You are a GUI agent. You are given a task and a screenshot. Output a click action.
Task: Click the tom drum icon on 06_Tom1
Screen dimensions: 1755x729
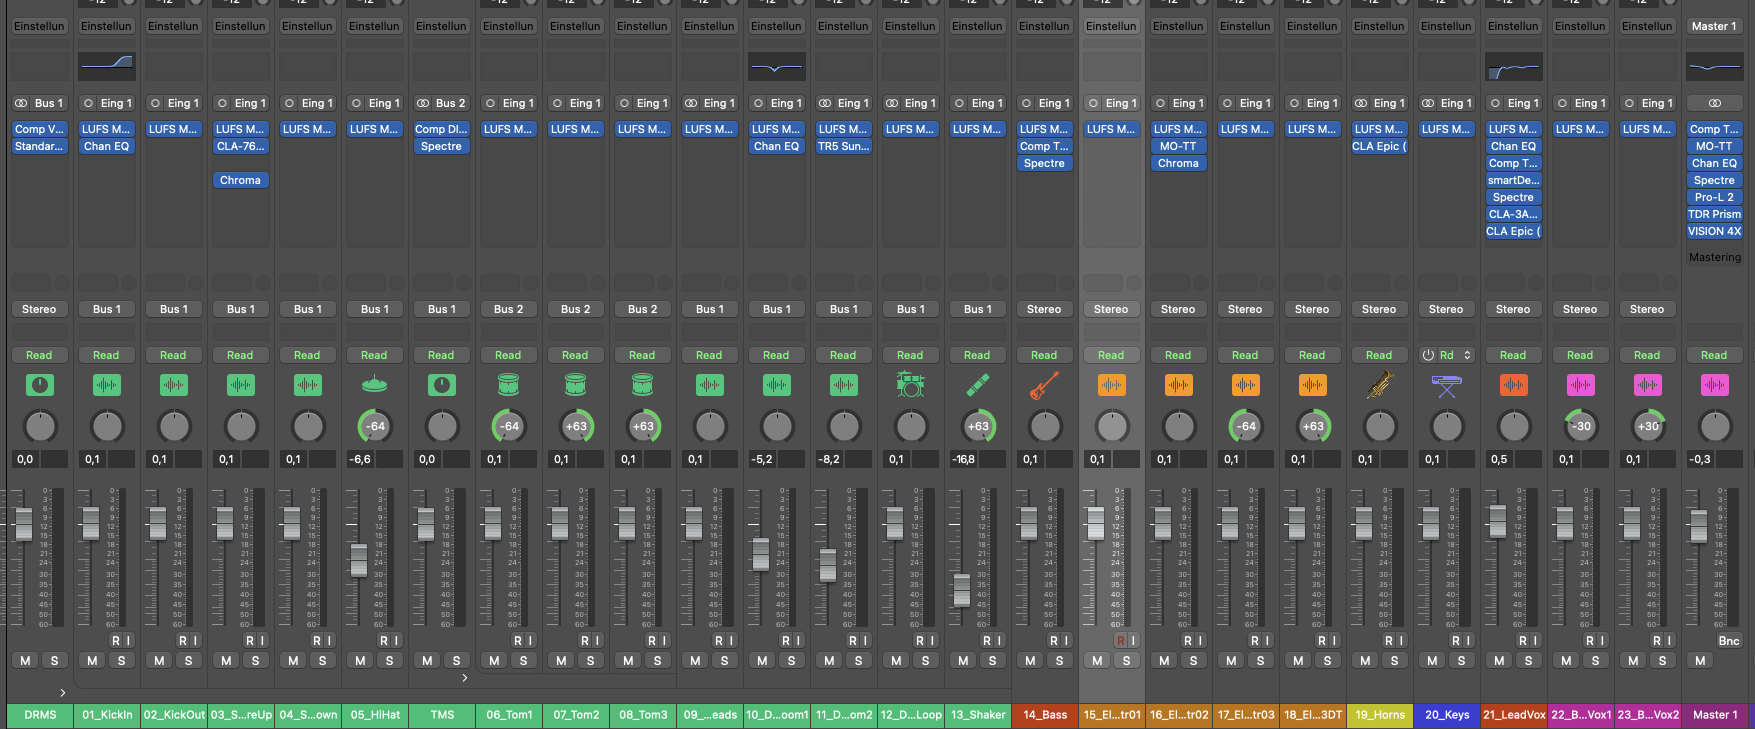pyautogui.click(x=508, y=385)
